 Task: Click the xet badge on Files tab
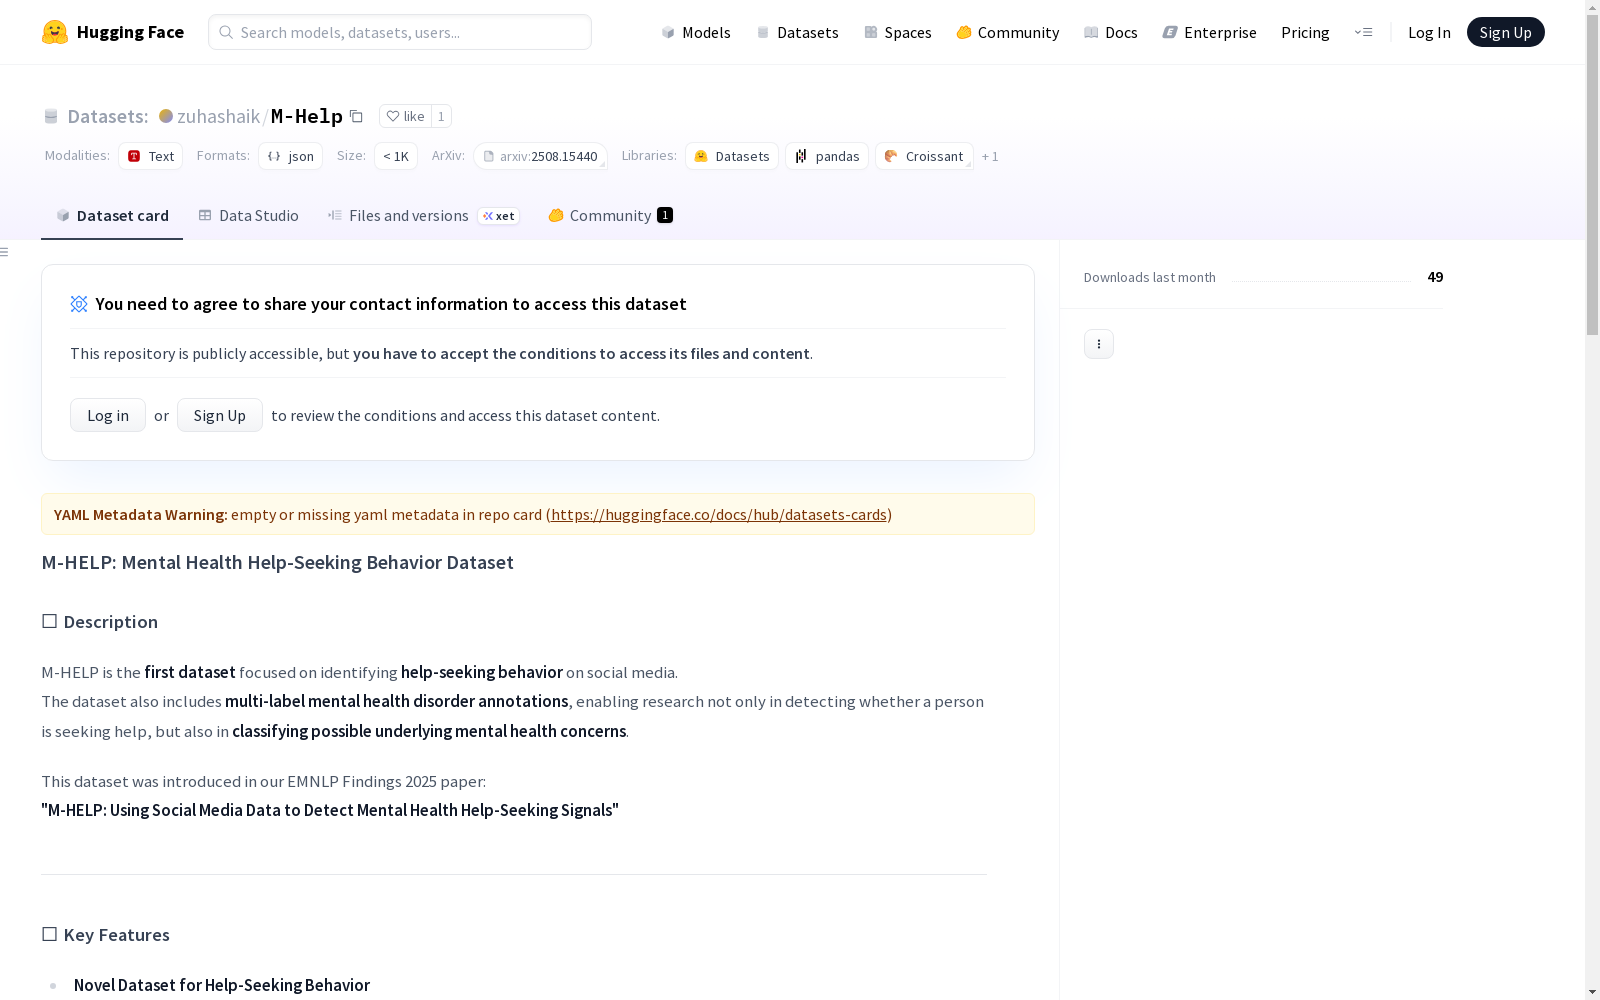click(x=499, y=216)
